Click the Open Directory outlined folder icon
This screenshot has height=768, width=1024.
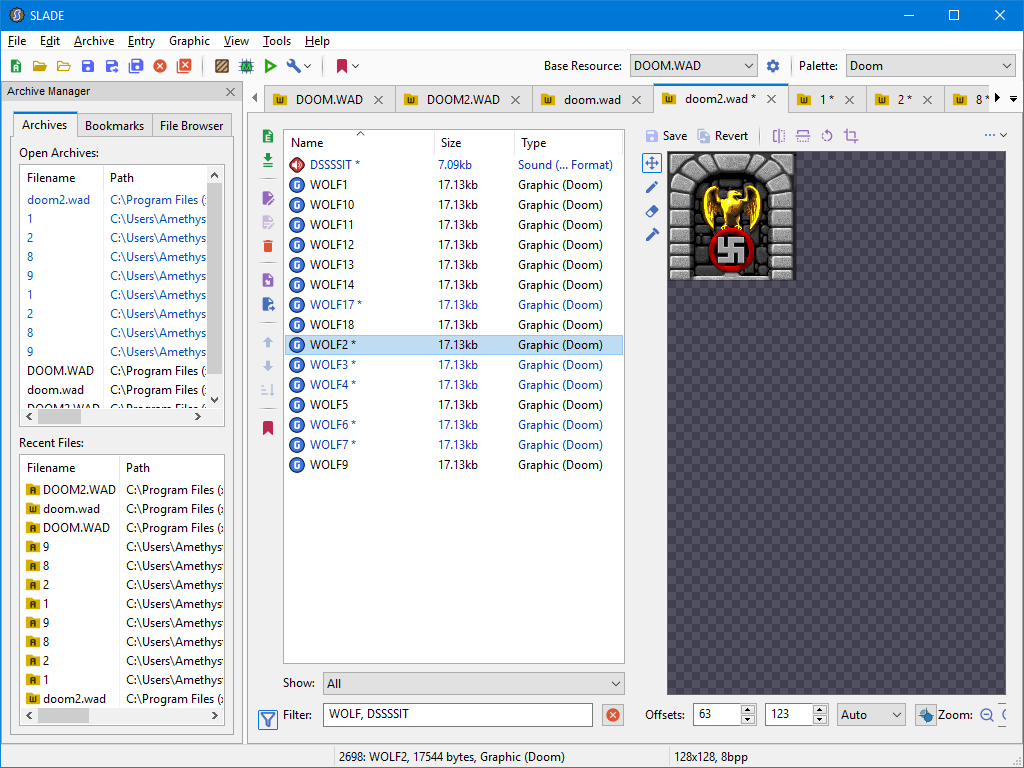pyautogui.click(x=63, y=66)
